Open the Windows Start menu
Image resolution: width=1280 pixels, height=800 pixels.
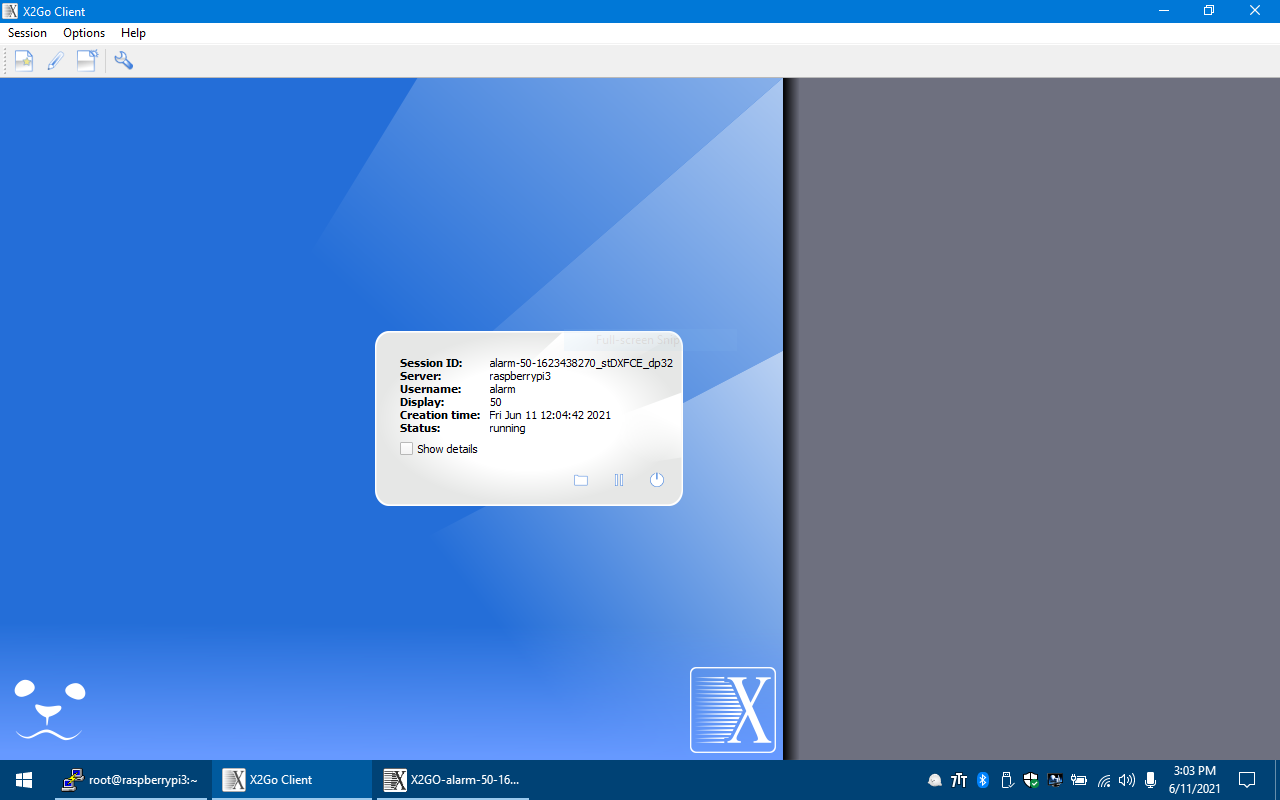coord(24,780)
